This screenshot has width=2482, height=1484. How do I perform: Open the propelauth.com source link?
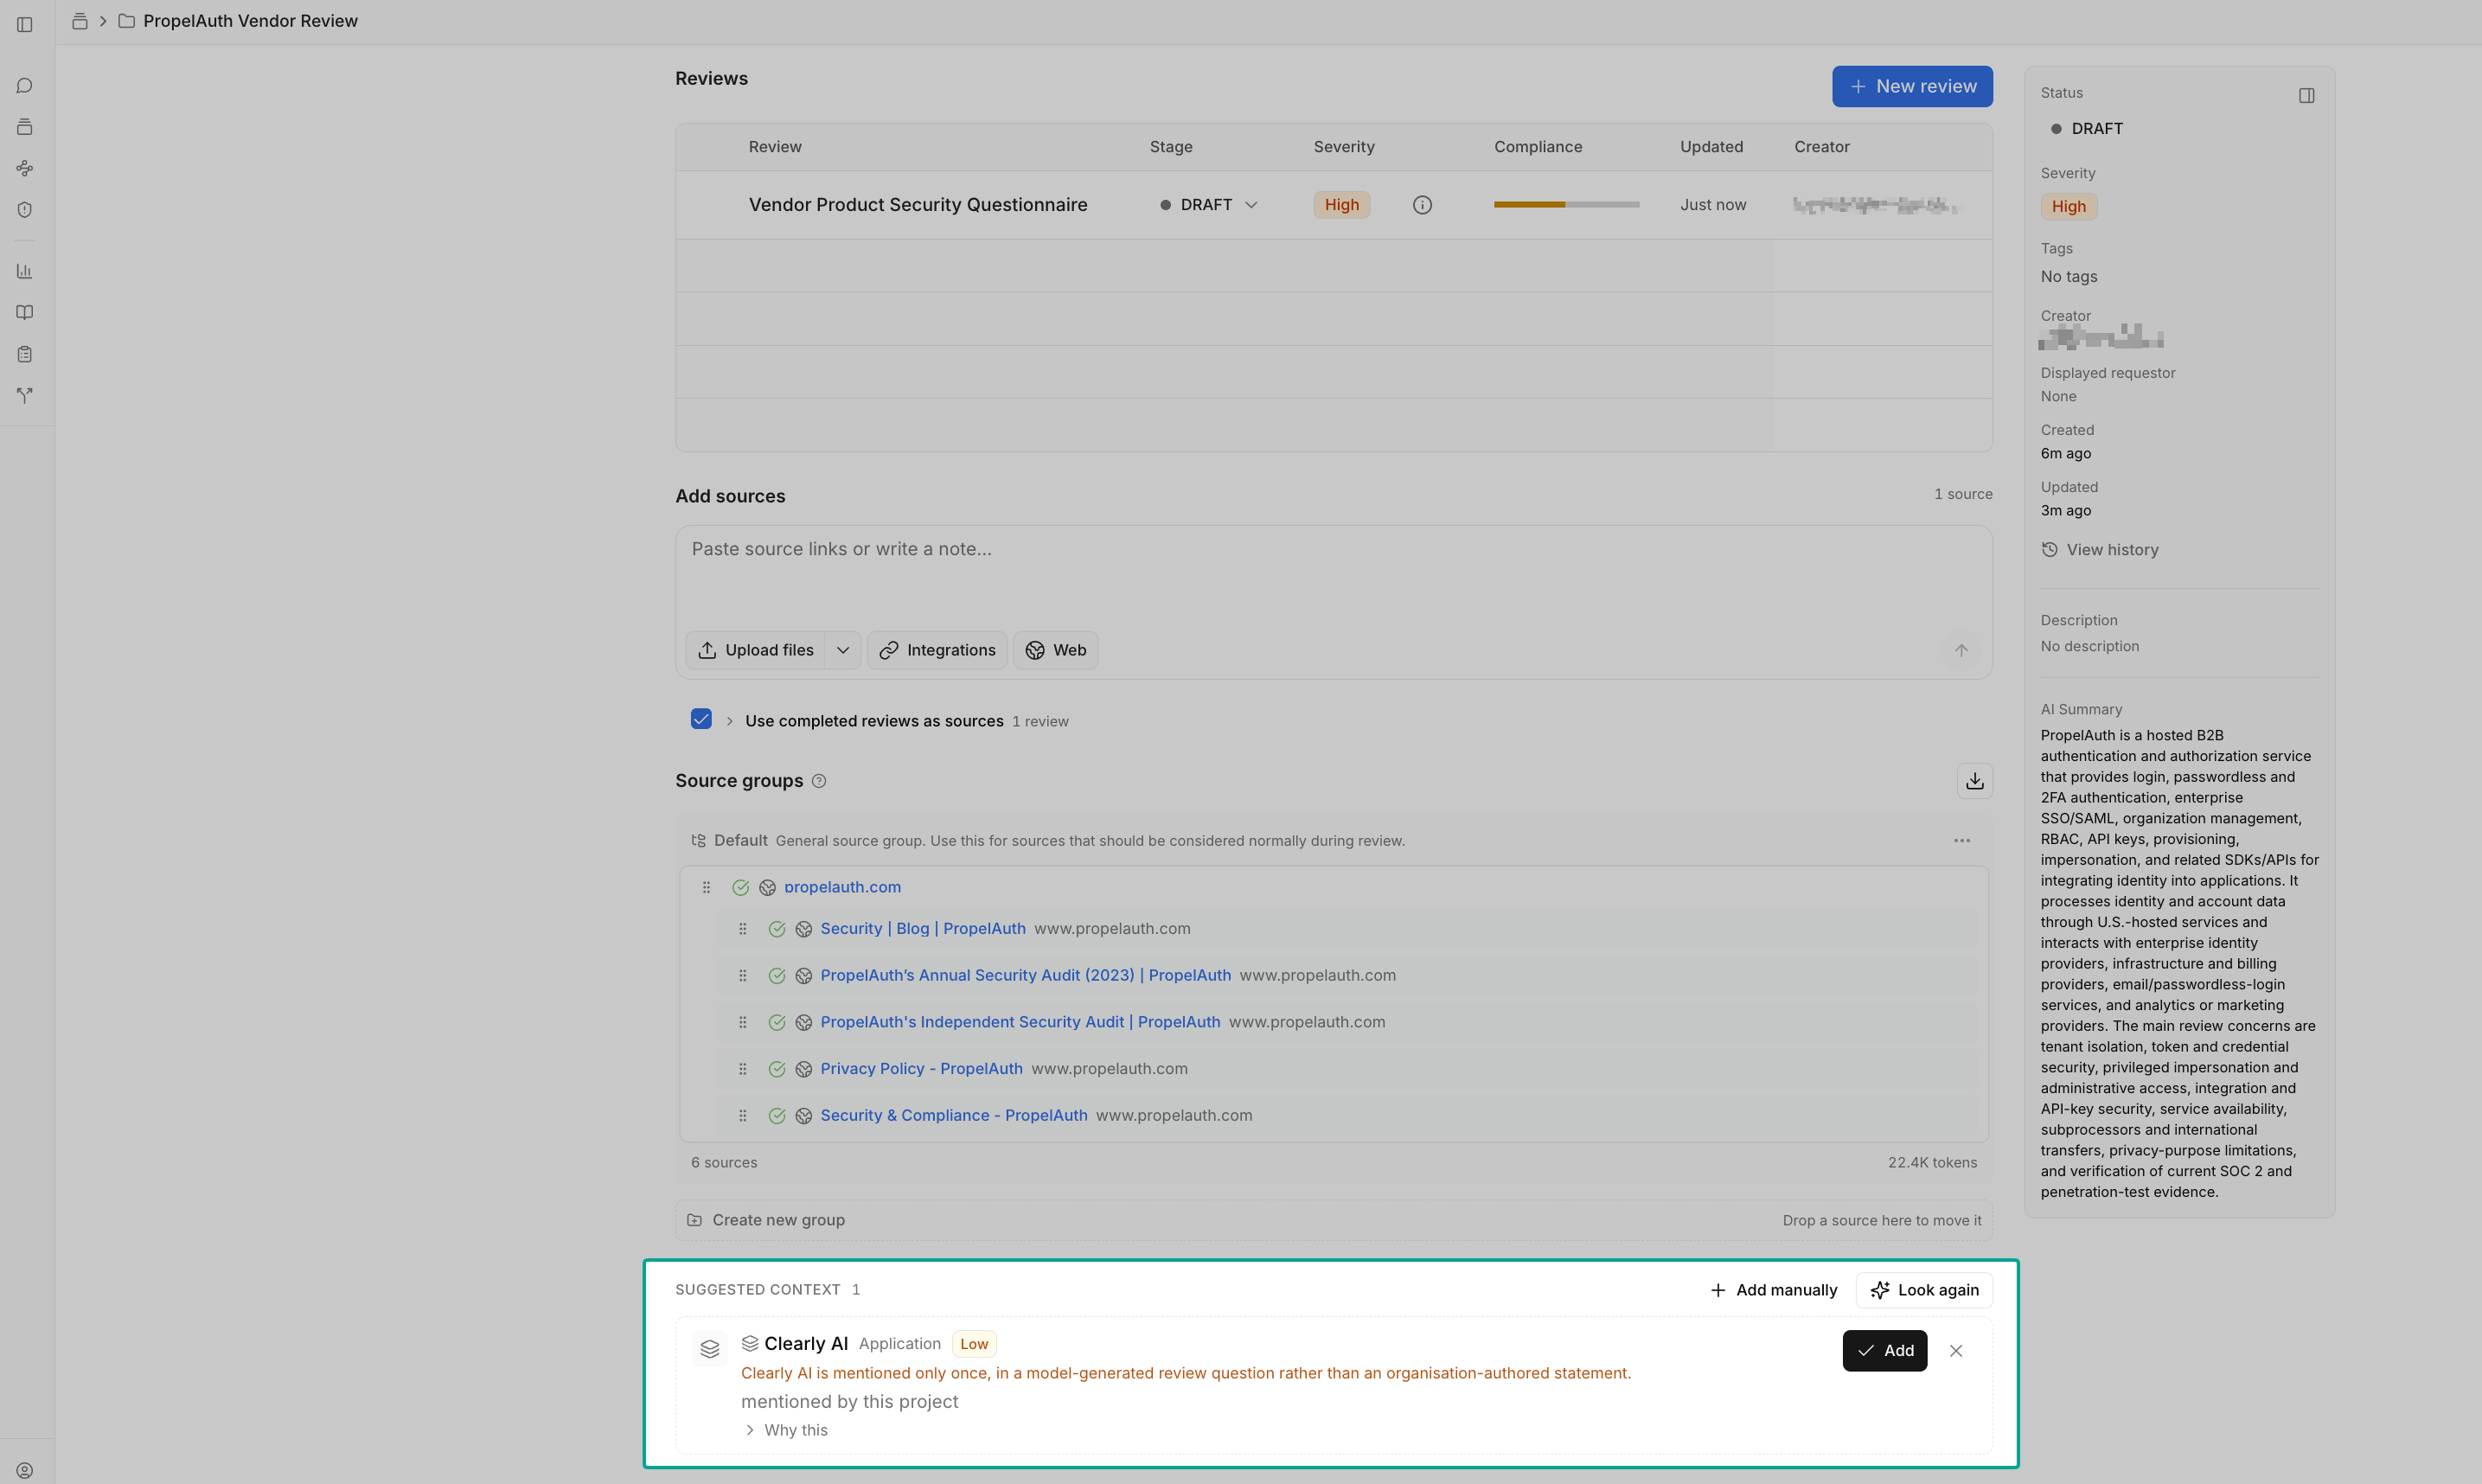842,887
